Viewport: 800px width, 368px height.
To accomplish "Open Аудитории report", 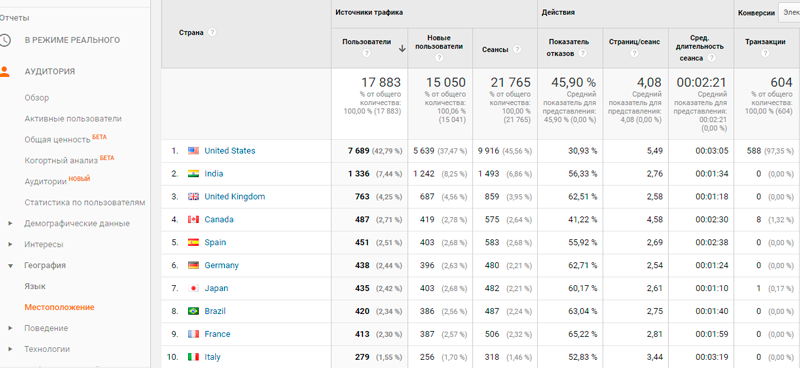I will [x=45, y=181].
